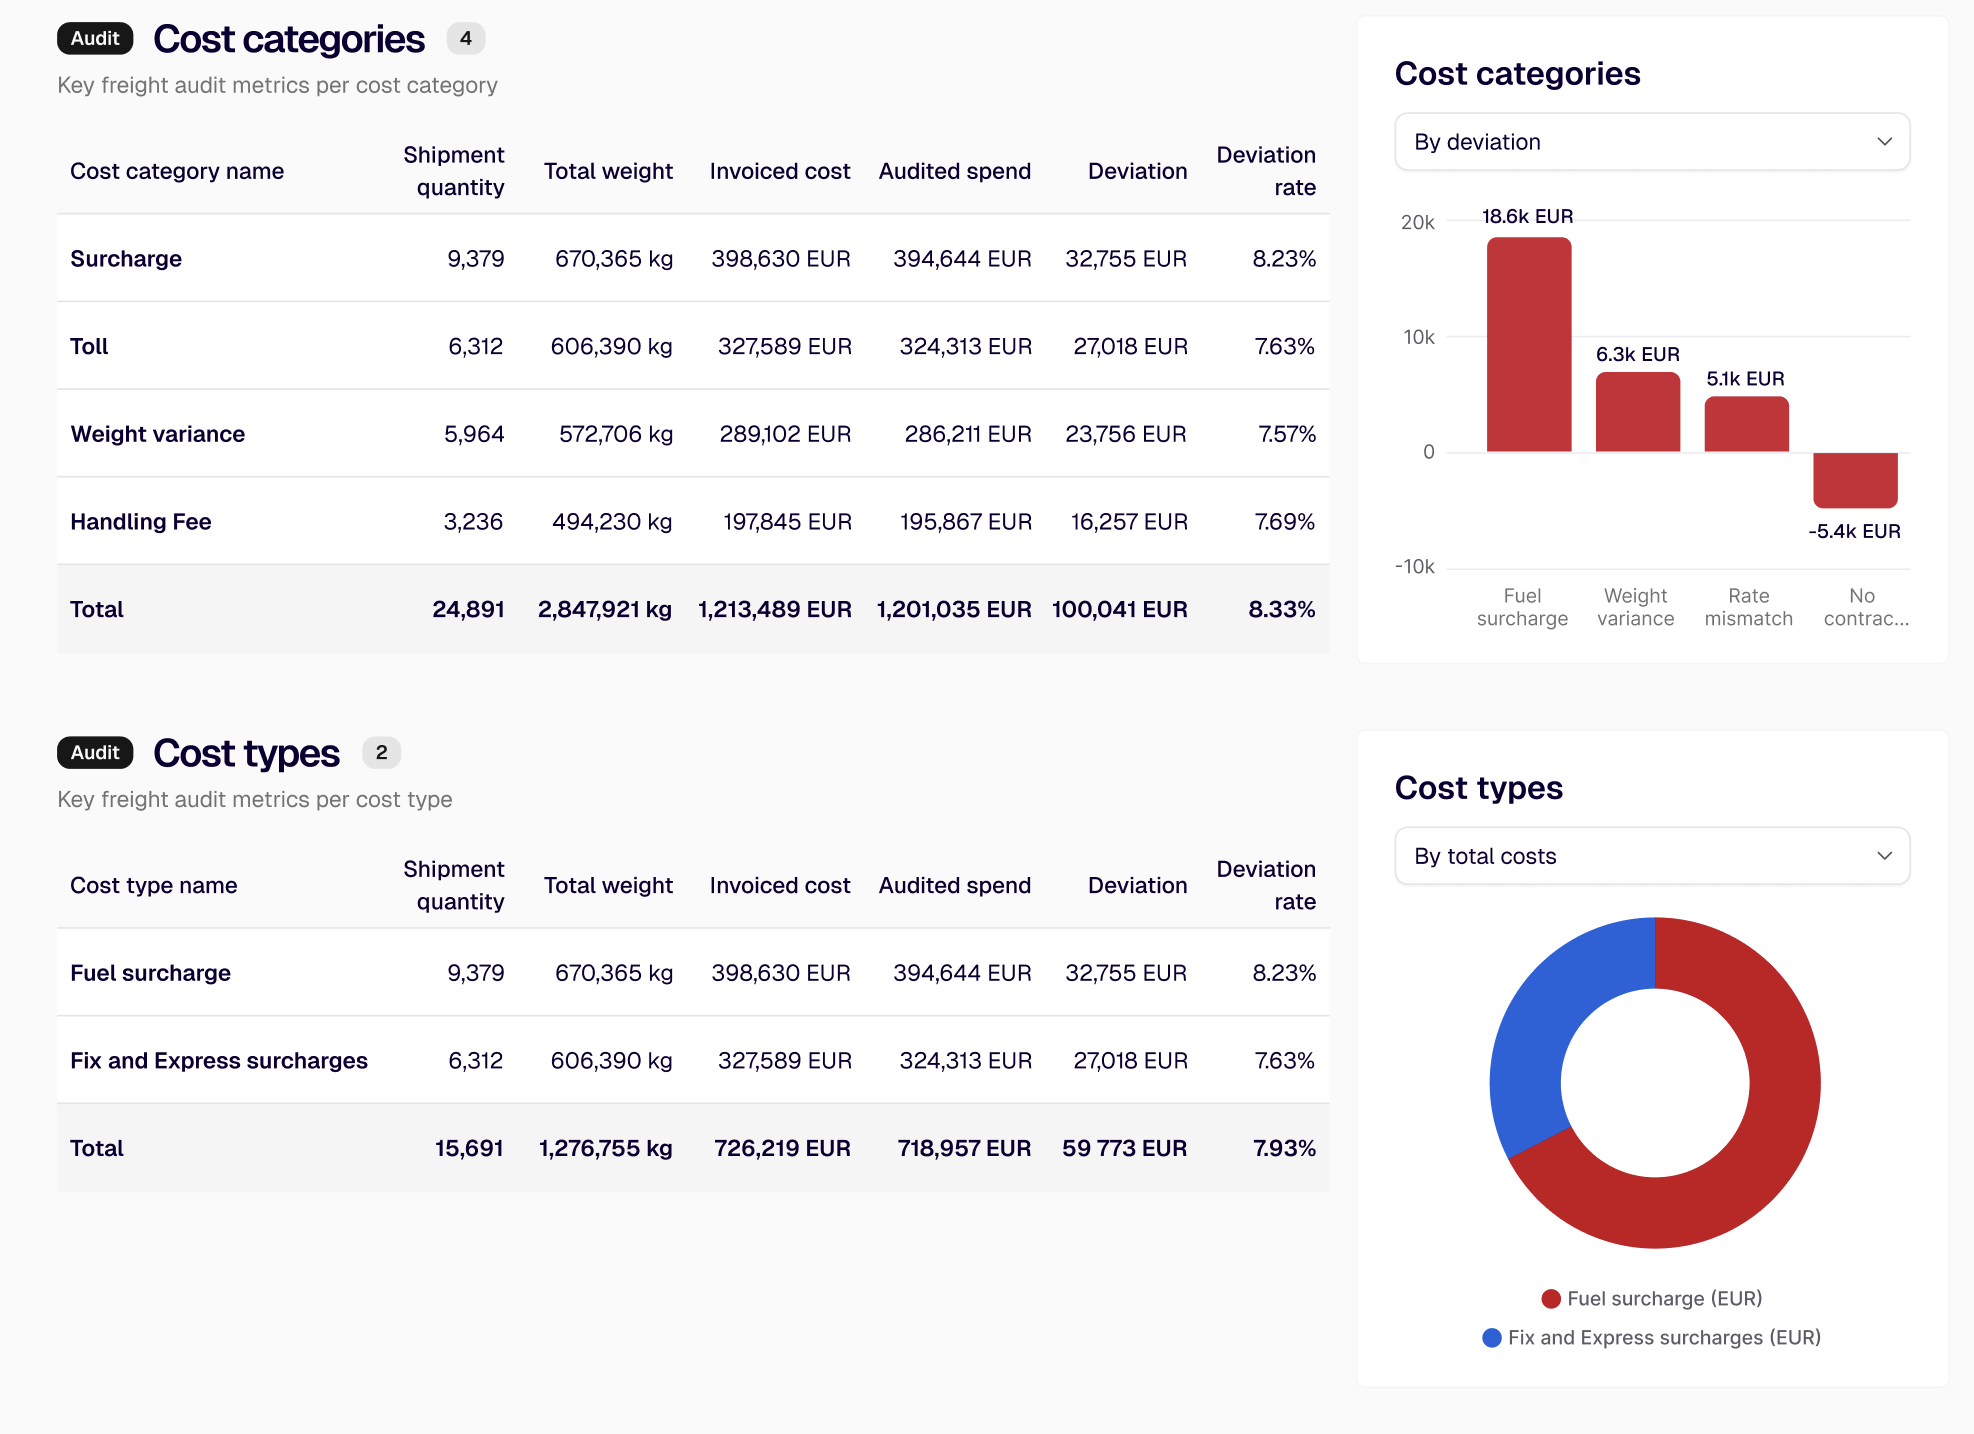Image resolution: width=1974 pixels, height=1434 pixels.
Task: Select the Weight variance category row name
Action: coord(158,434)
